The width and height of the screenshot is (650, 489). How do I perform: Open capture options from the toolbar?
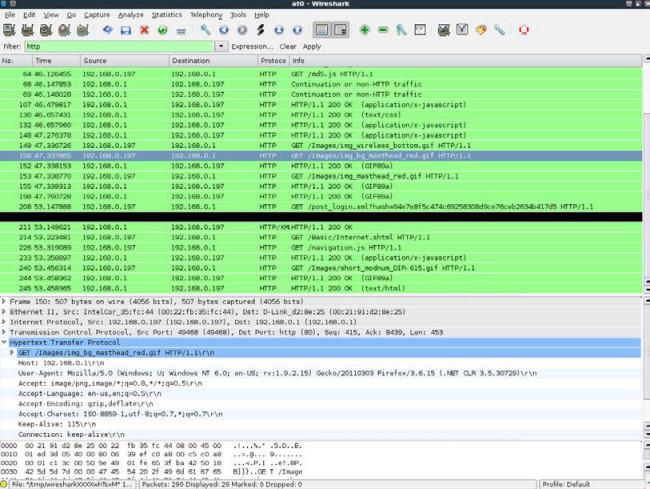click(x=28, y=30)
